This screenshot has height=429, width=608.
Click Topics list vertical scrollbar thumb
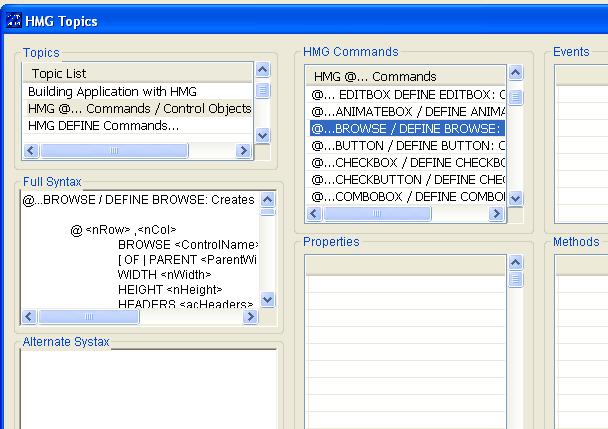[263, 91]
